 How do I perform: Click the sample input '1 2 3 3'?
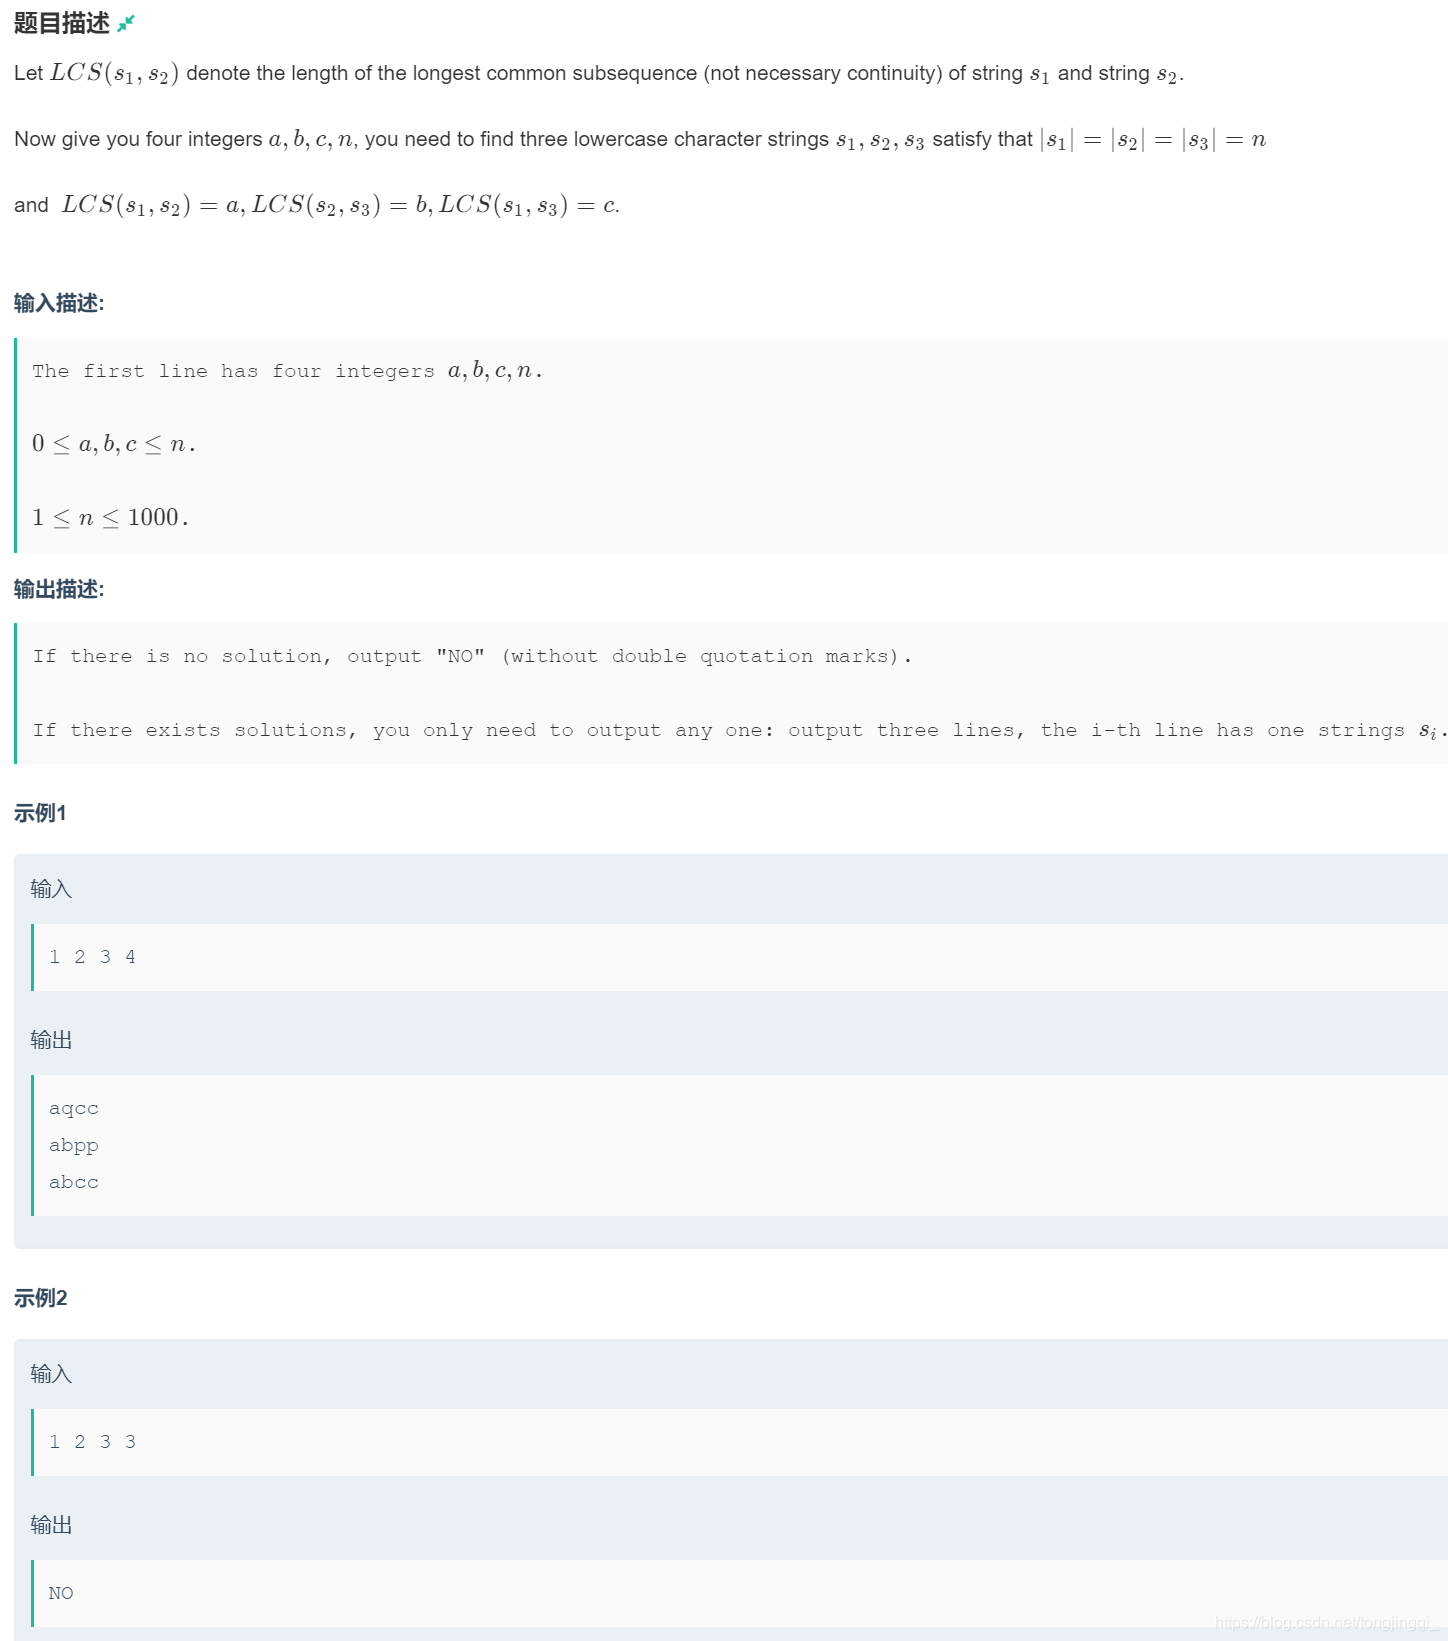coord(92,1442)
